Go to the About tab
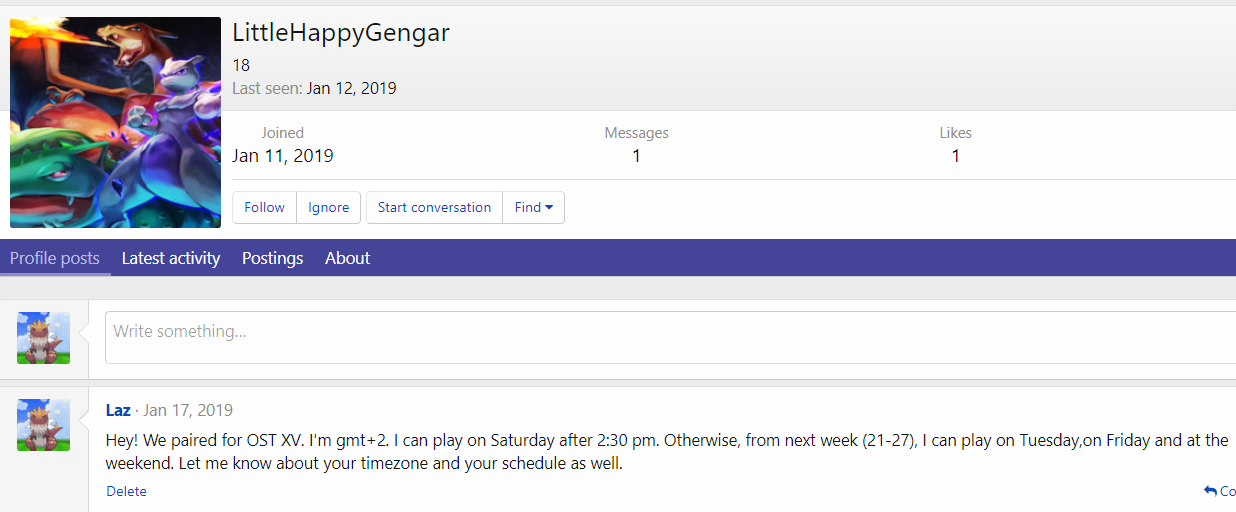 (x=347, y=258)
